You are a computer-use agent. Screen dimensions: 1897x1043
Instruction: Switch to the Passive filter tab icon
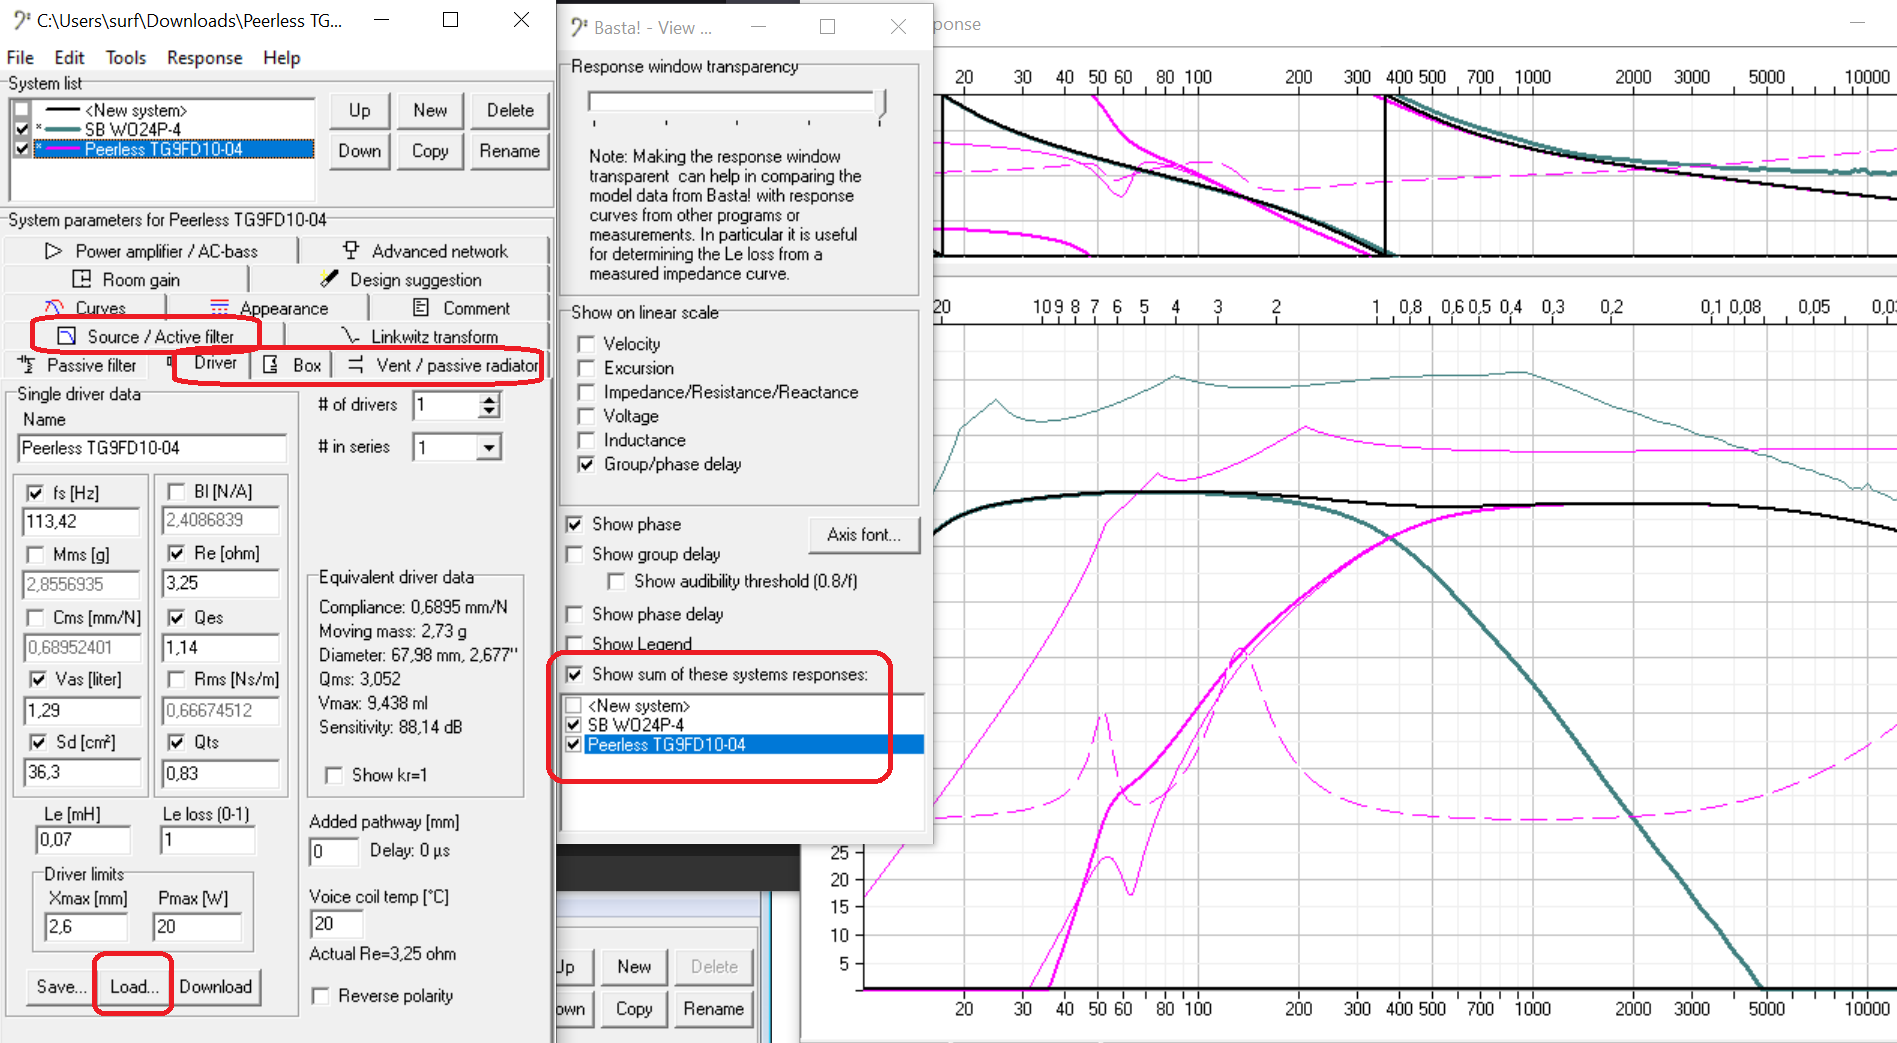[27, 365]
